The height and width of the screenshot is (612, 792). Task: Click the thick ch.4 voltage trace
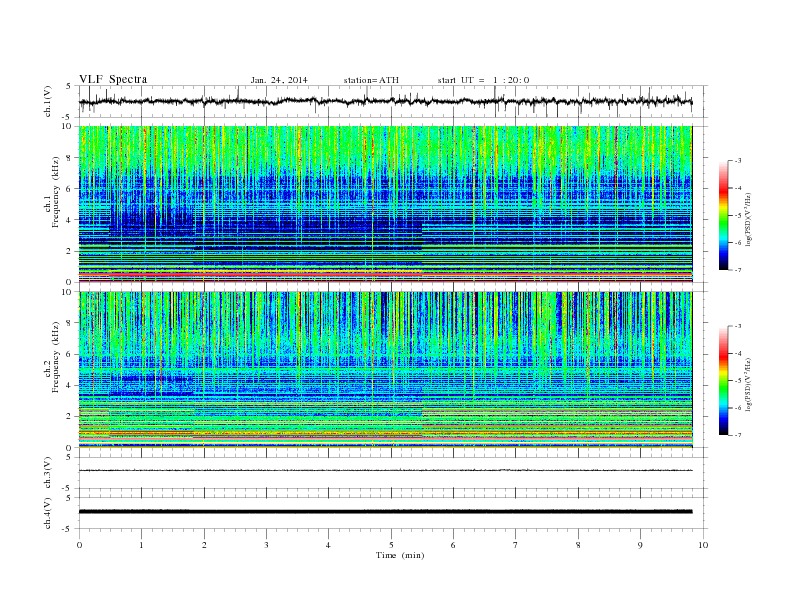[385, 512]
